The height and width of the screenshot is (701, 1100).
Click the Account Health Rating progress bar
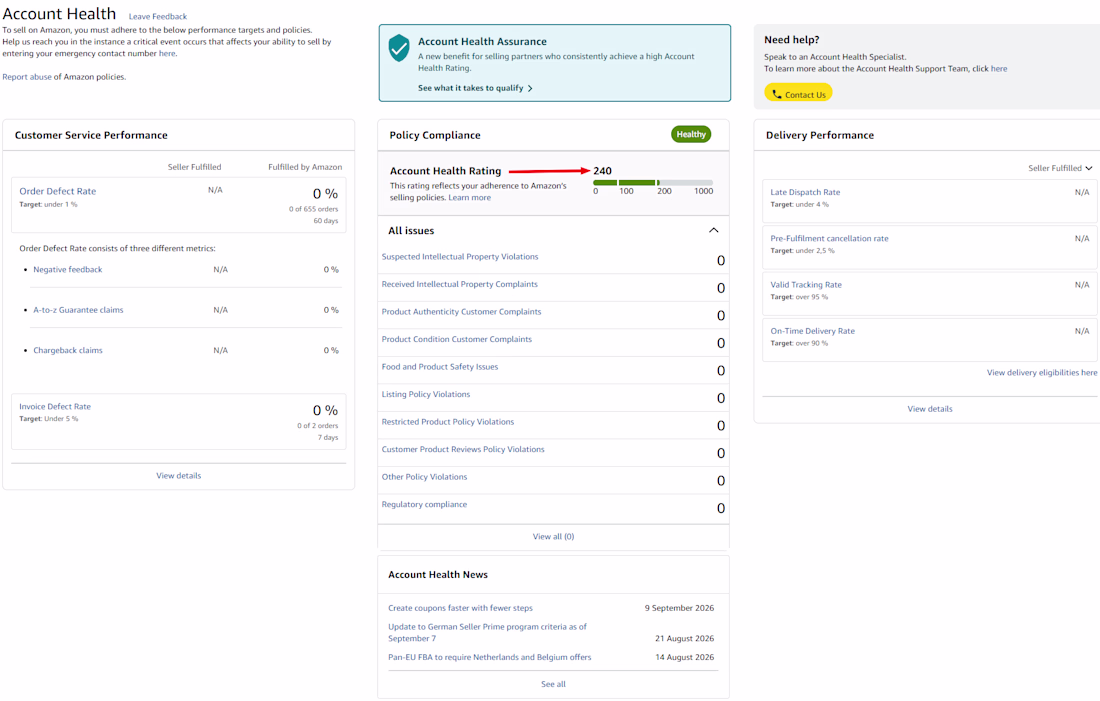tap(652, 182)
